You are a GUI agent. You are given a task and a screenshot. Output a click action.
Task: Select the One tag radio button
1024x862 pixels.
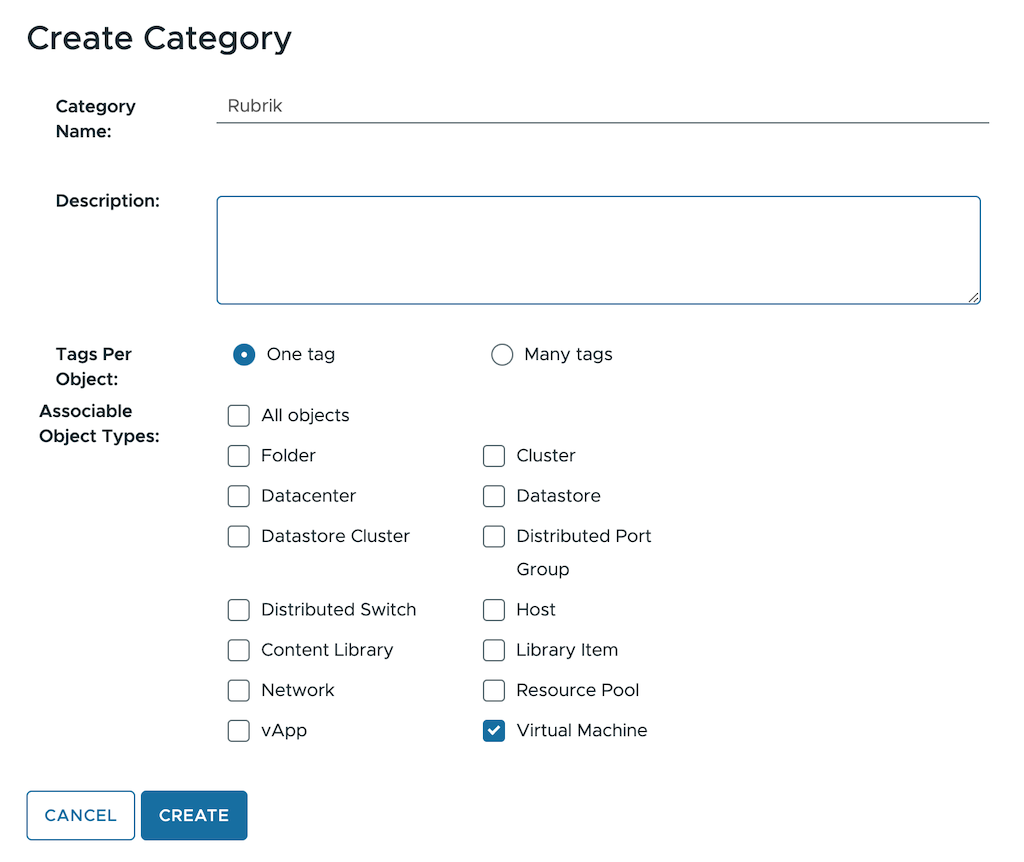pyautogui.click(x=244, y=355)
